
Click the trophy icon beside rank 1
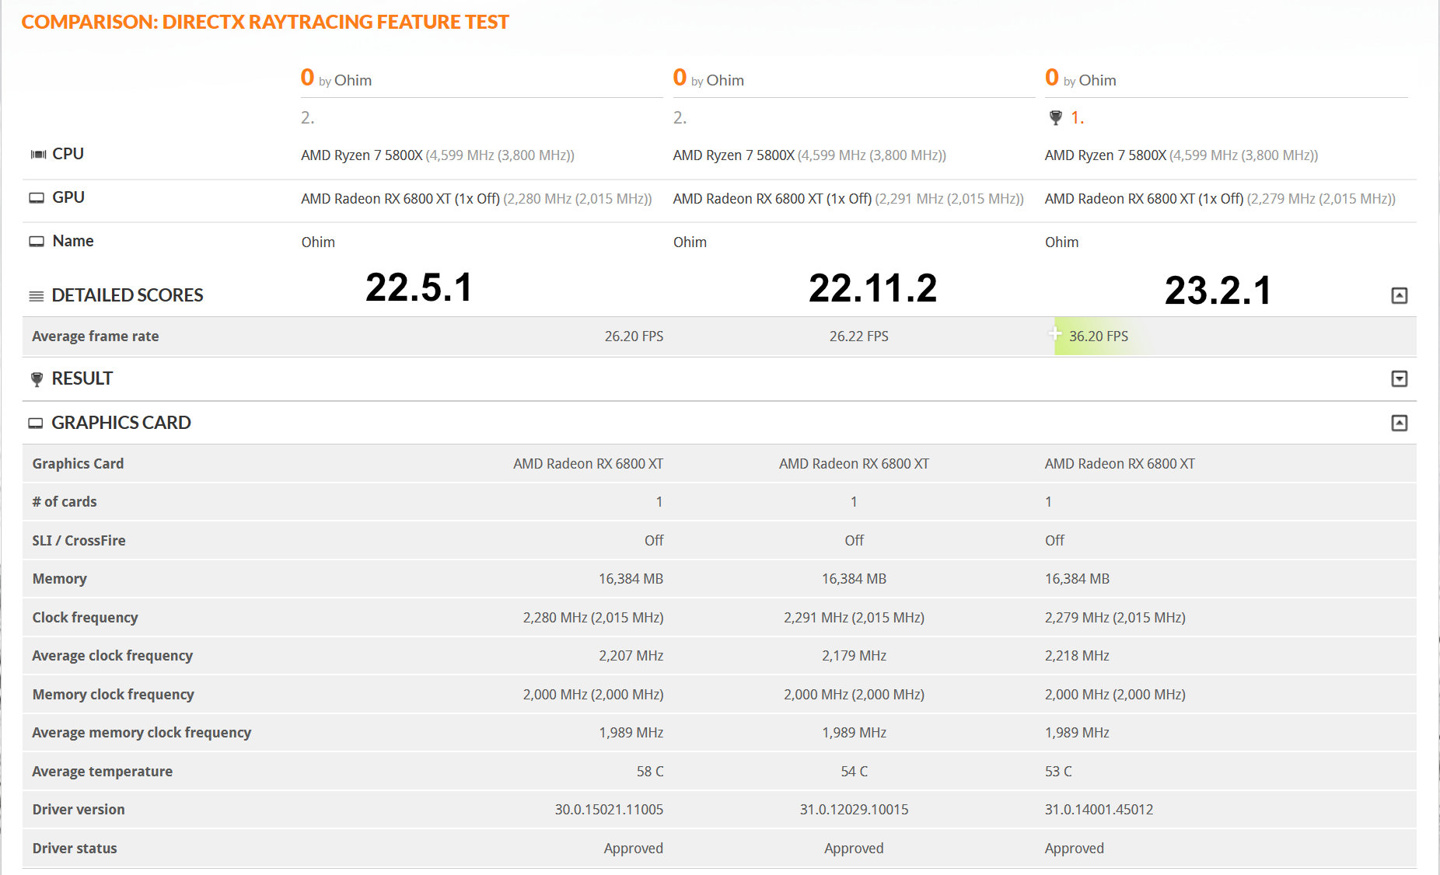point(1055,118)
